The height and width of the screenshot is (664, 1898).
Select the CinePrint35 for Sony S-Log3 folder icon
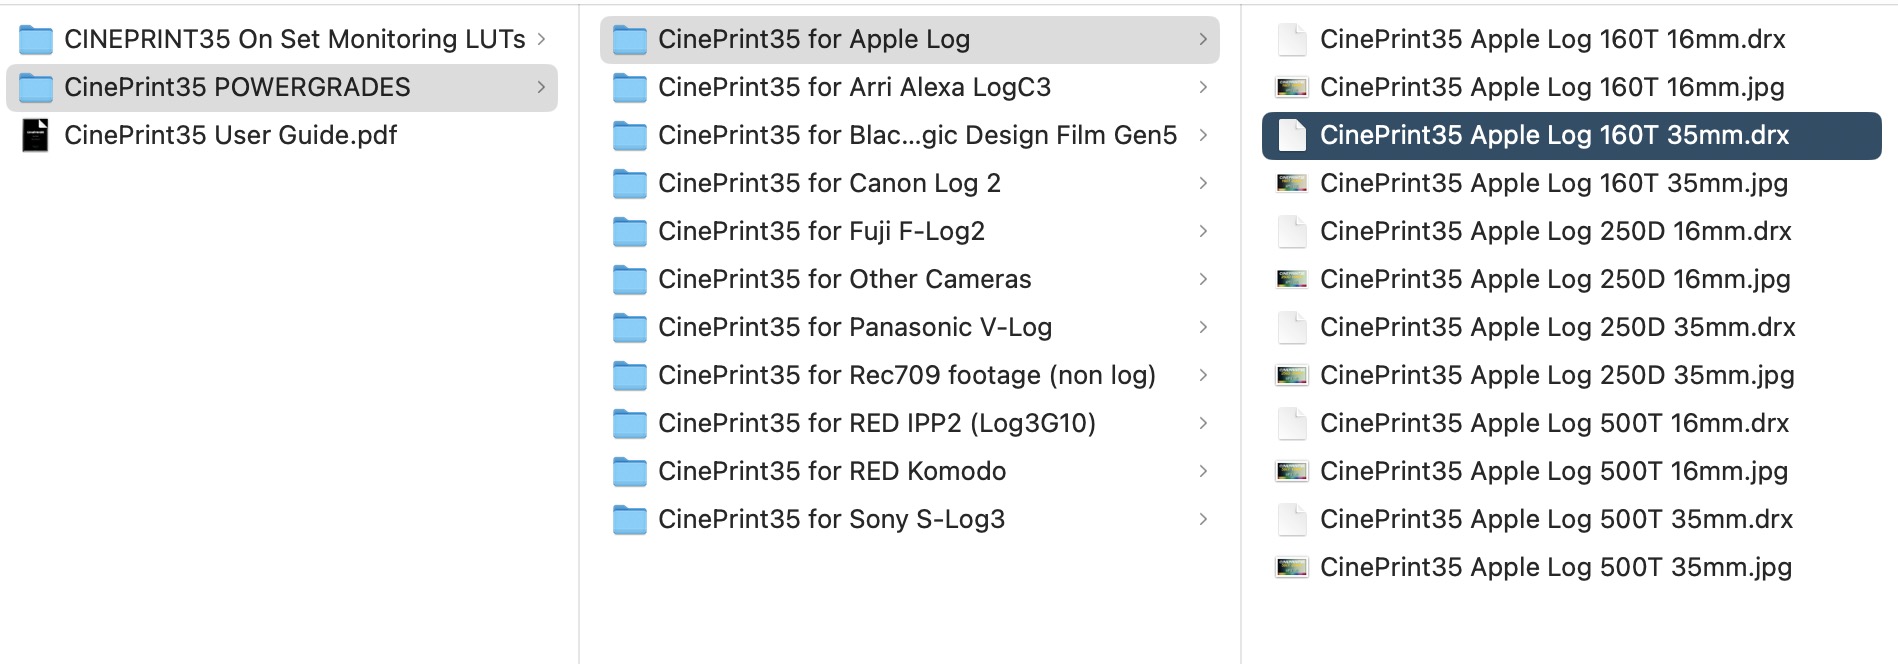click(x=629, y=520)
